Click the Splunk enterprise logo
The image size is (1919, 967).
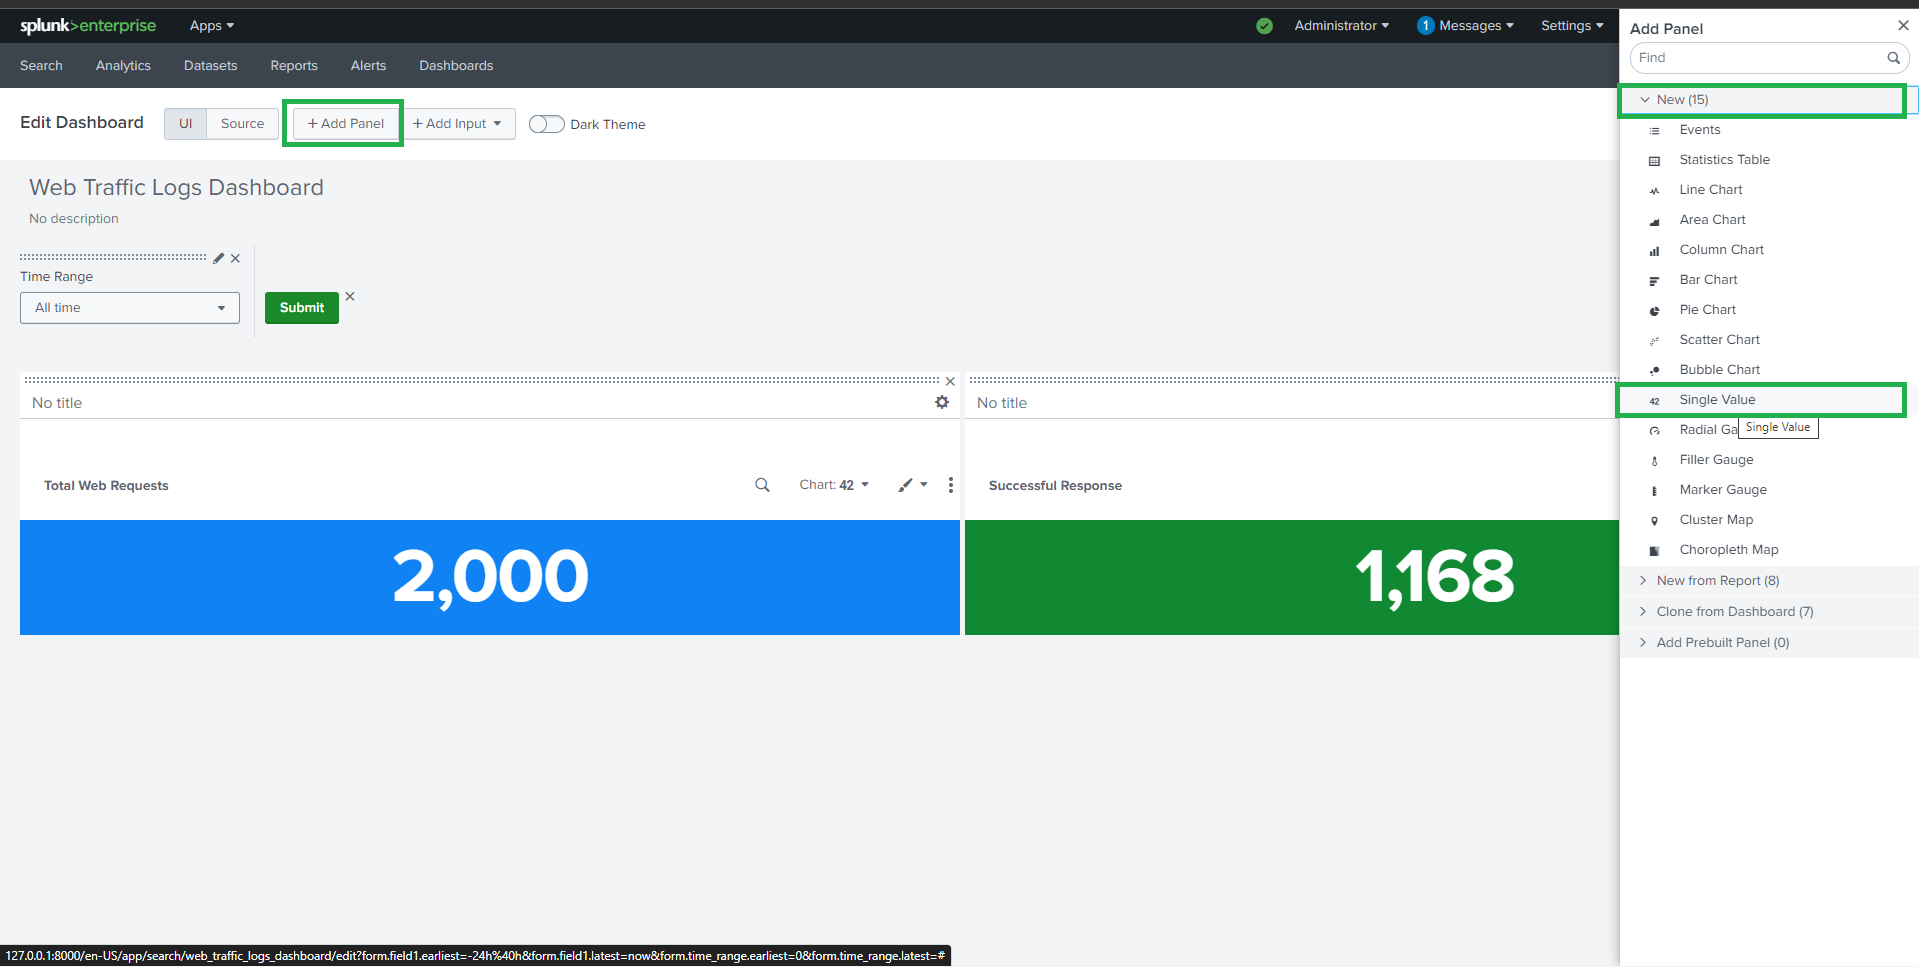pos(88,25)
